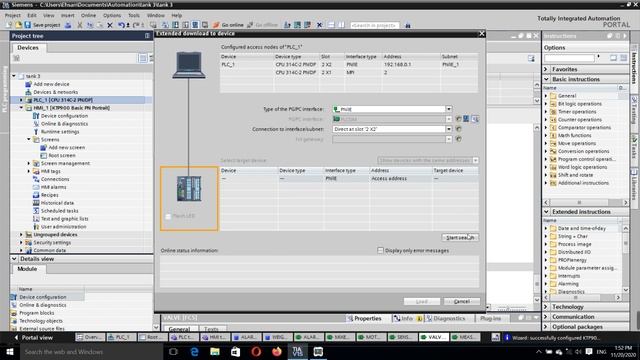640x360 pixels.
Task: Open the Window menu
Action: [x=156, y=15]
